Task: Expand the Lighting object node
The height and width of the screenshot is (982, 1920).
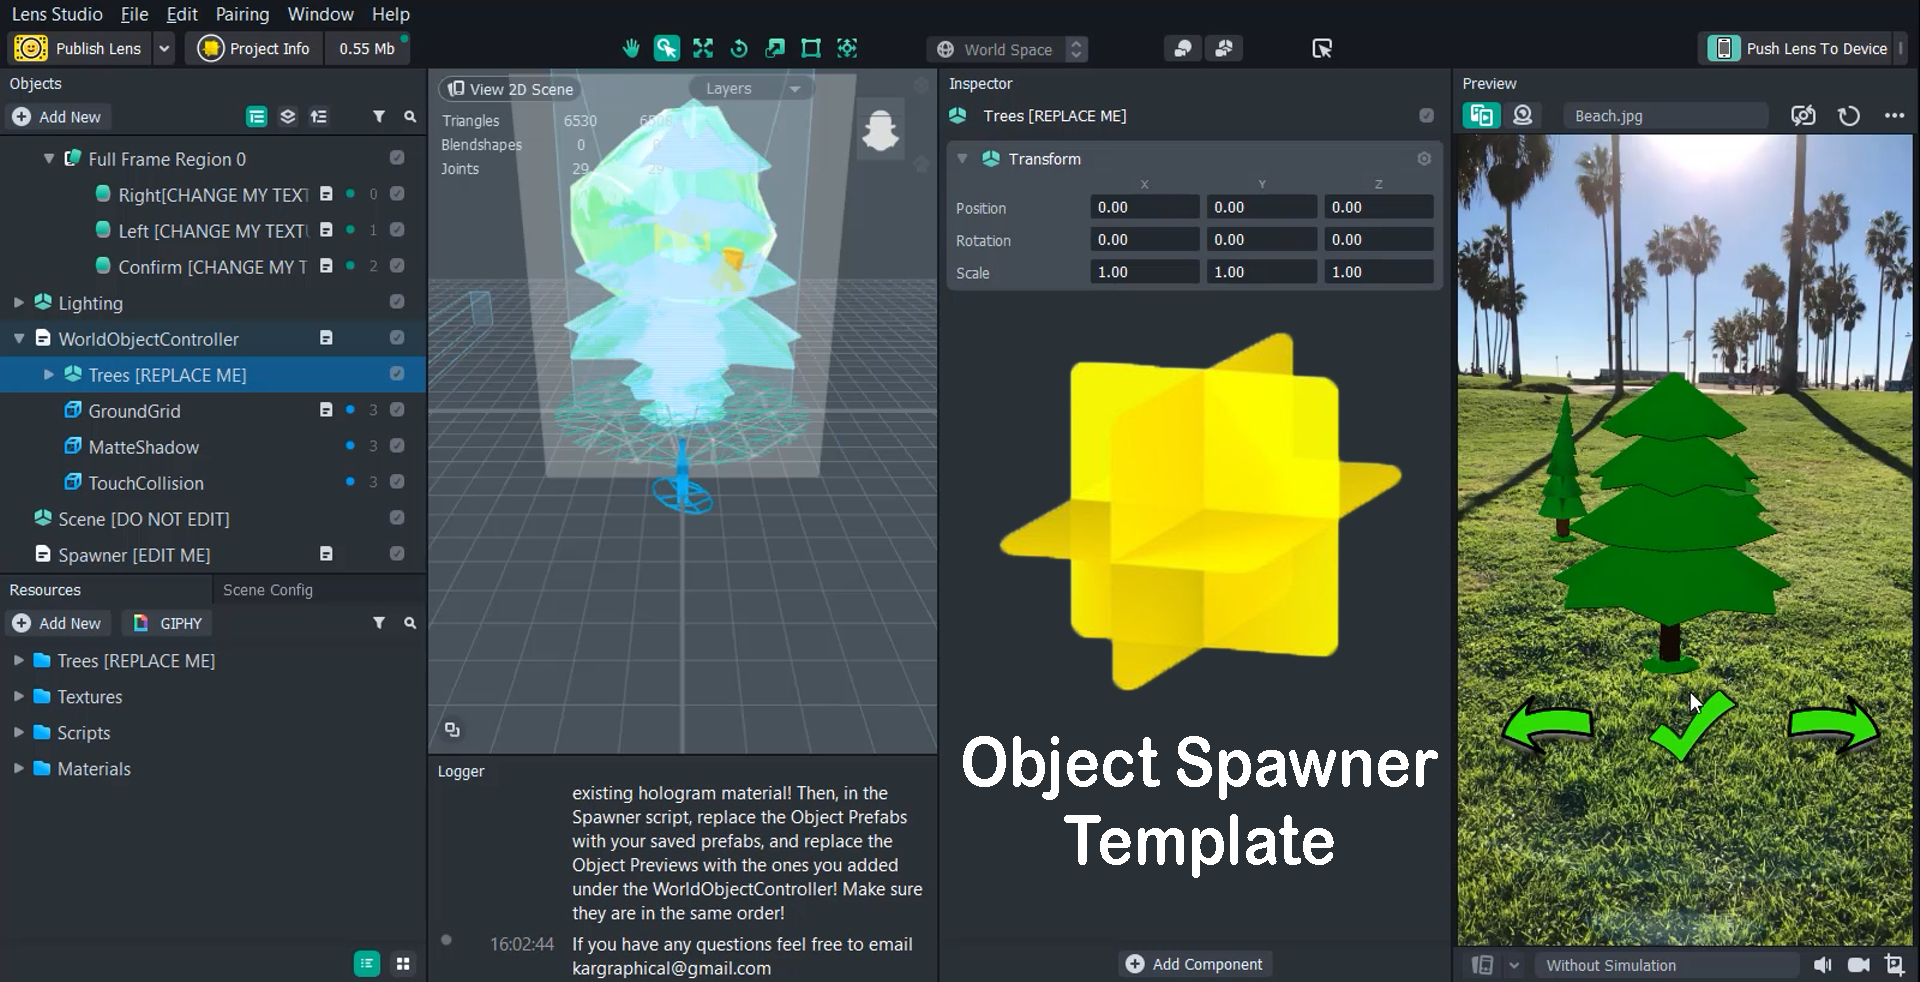Action: click(19, 303)
